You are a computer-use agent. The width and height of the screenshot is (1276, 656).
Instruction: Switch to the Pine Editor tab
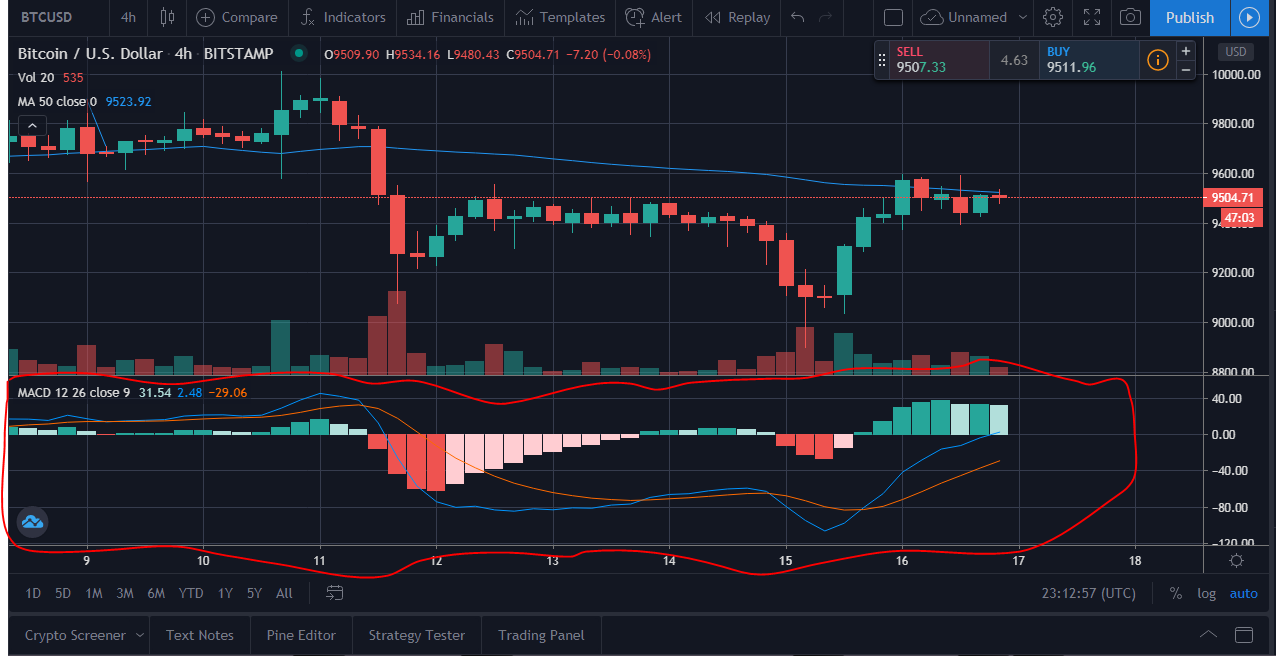point(300,634)
